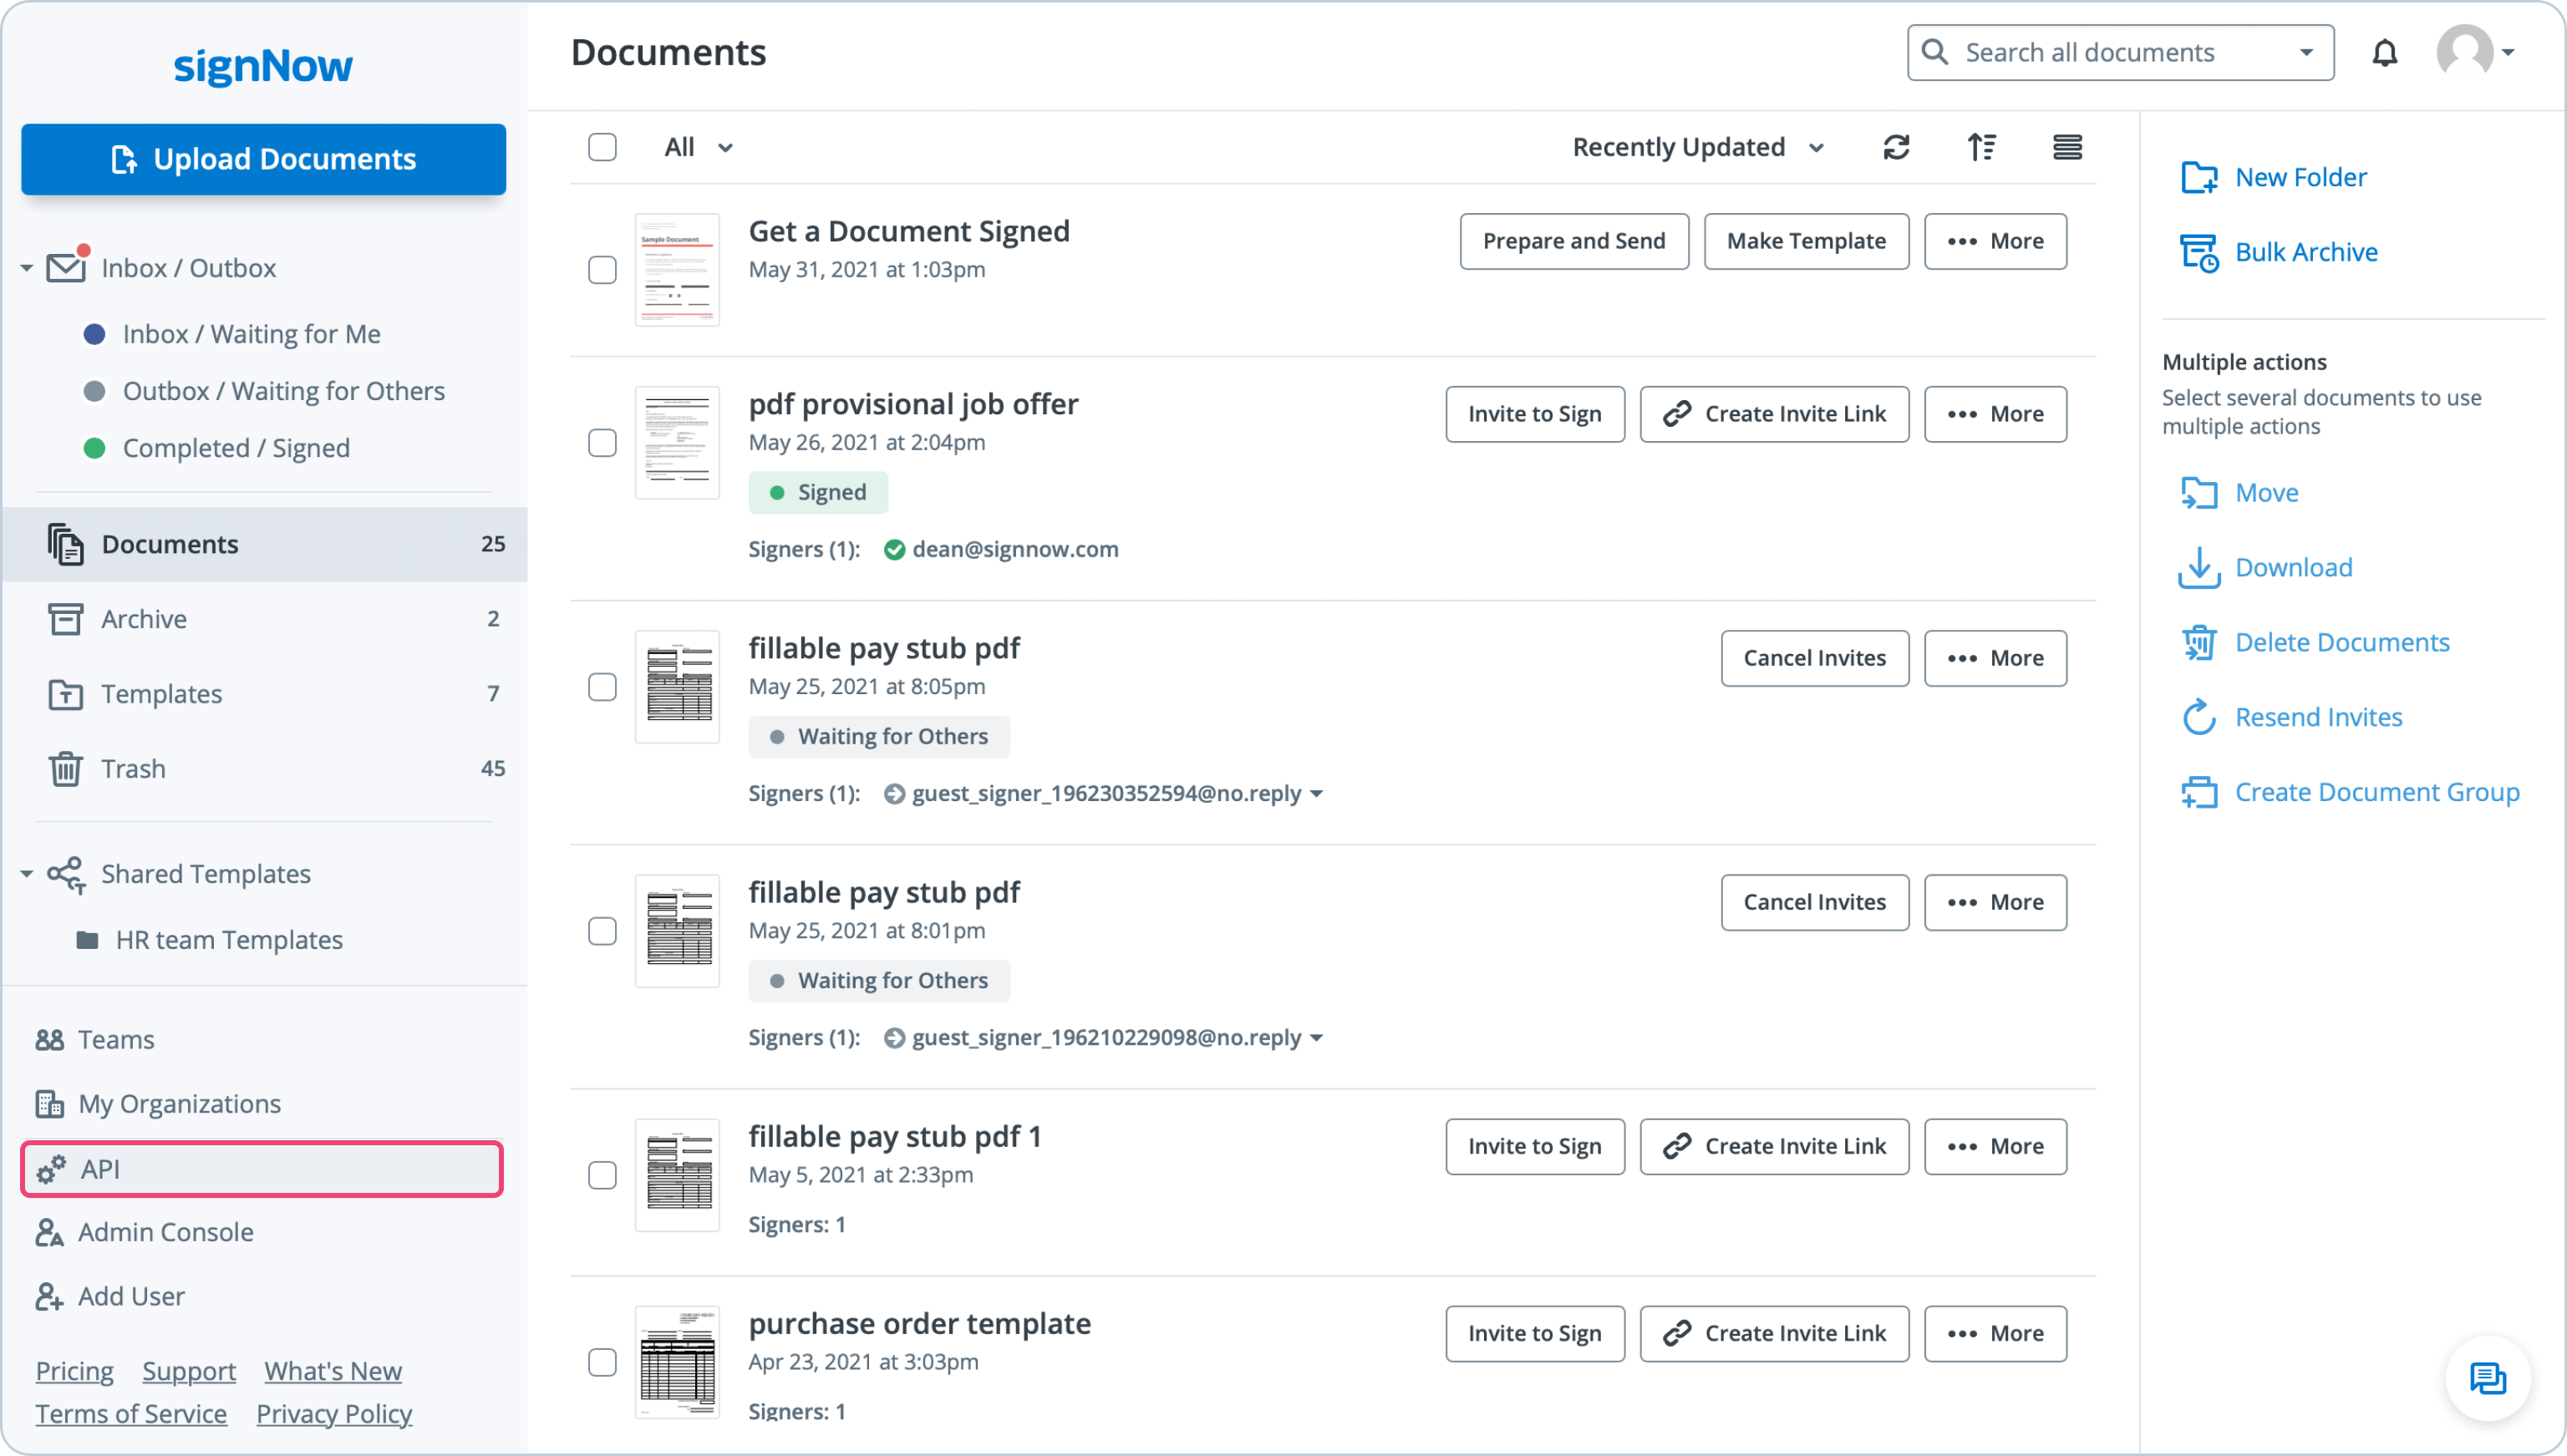
Task: Click the notification bell icon
Action: click(x=2385, y=53)
